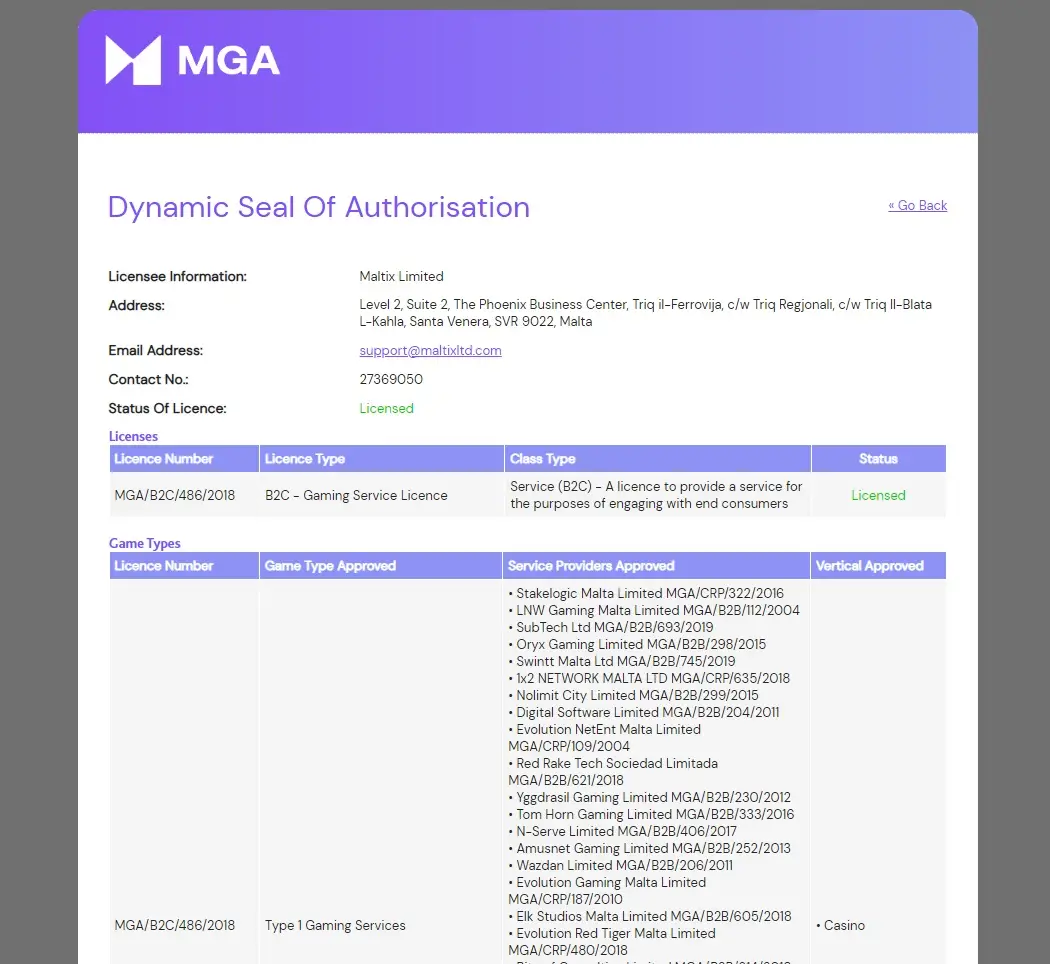Click the Licence Type column header

tap(382, 459)
